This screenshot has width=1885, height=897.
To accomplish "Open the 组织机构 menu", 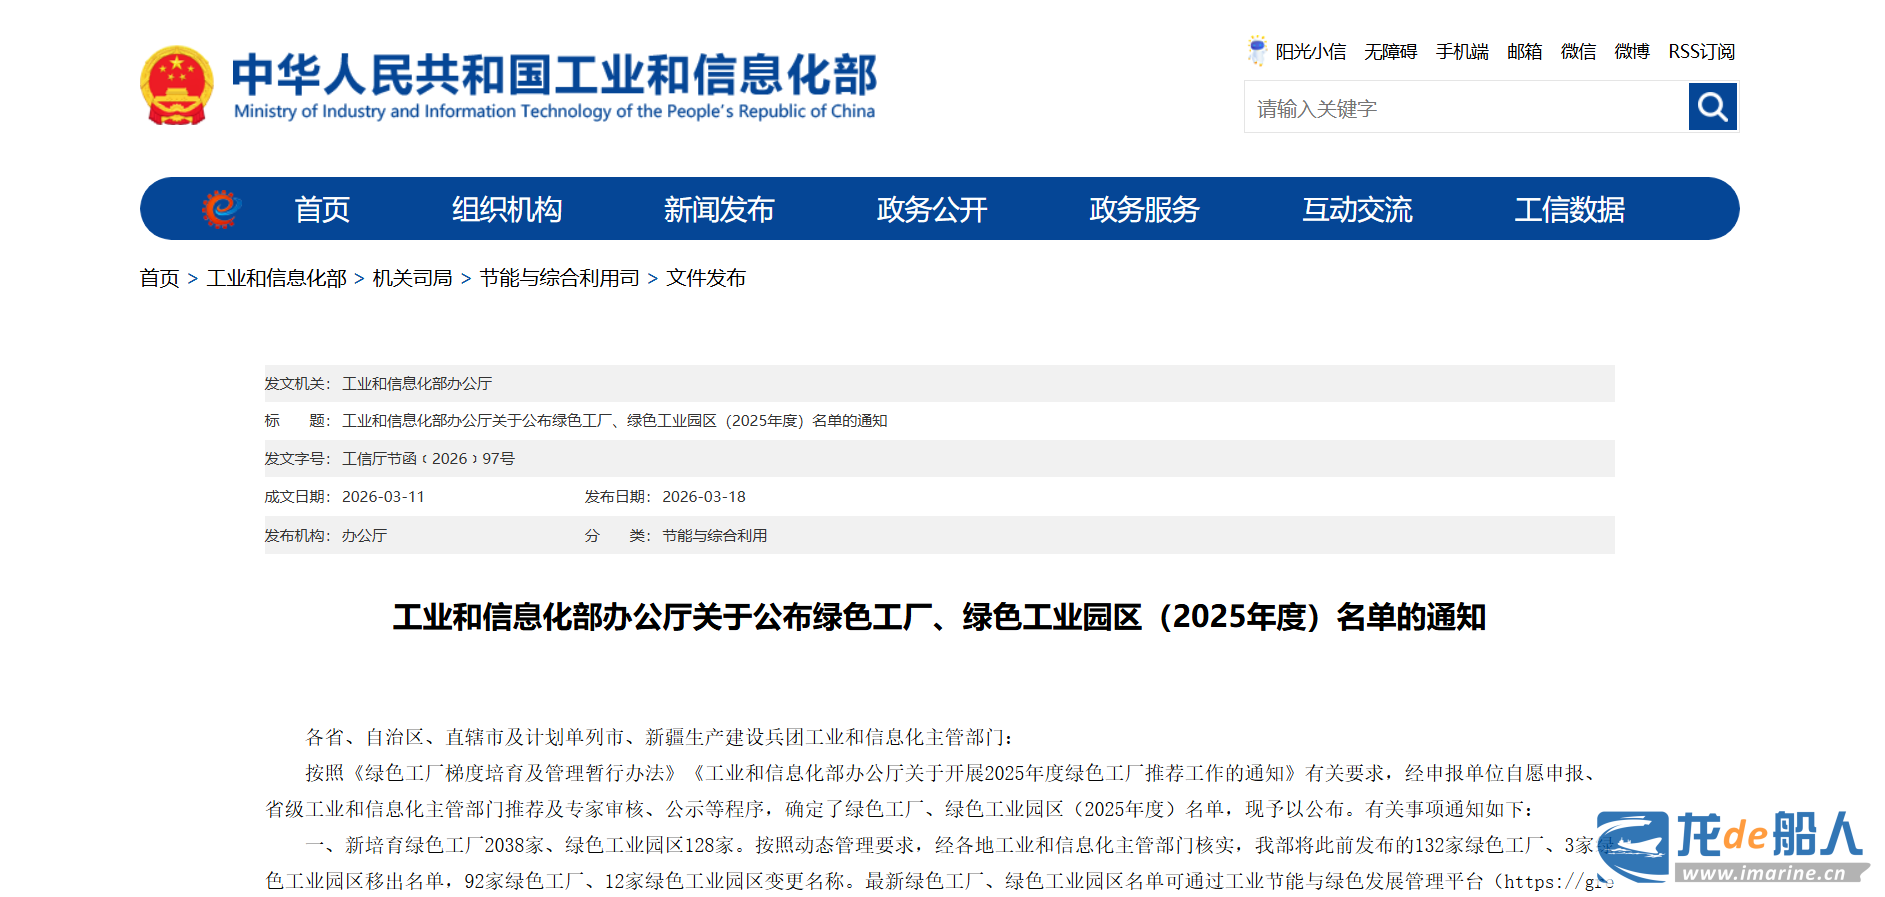I will pyautogui.click(x=507, y=210).
